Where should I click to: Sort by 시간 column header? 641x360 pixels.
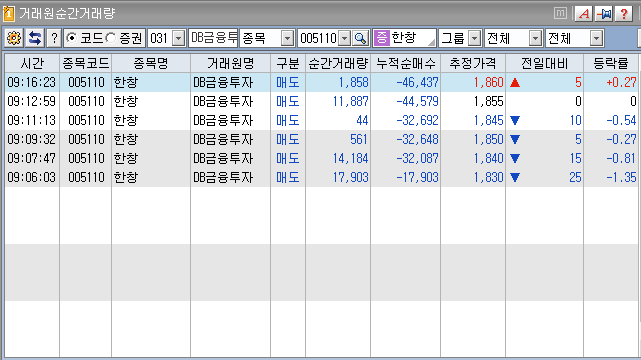(32, 63)
